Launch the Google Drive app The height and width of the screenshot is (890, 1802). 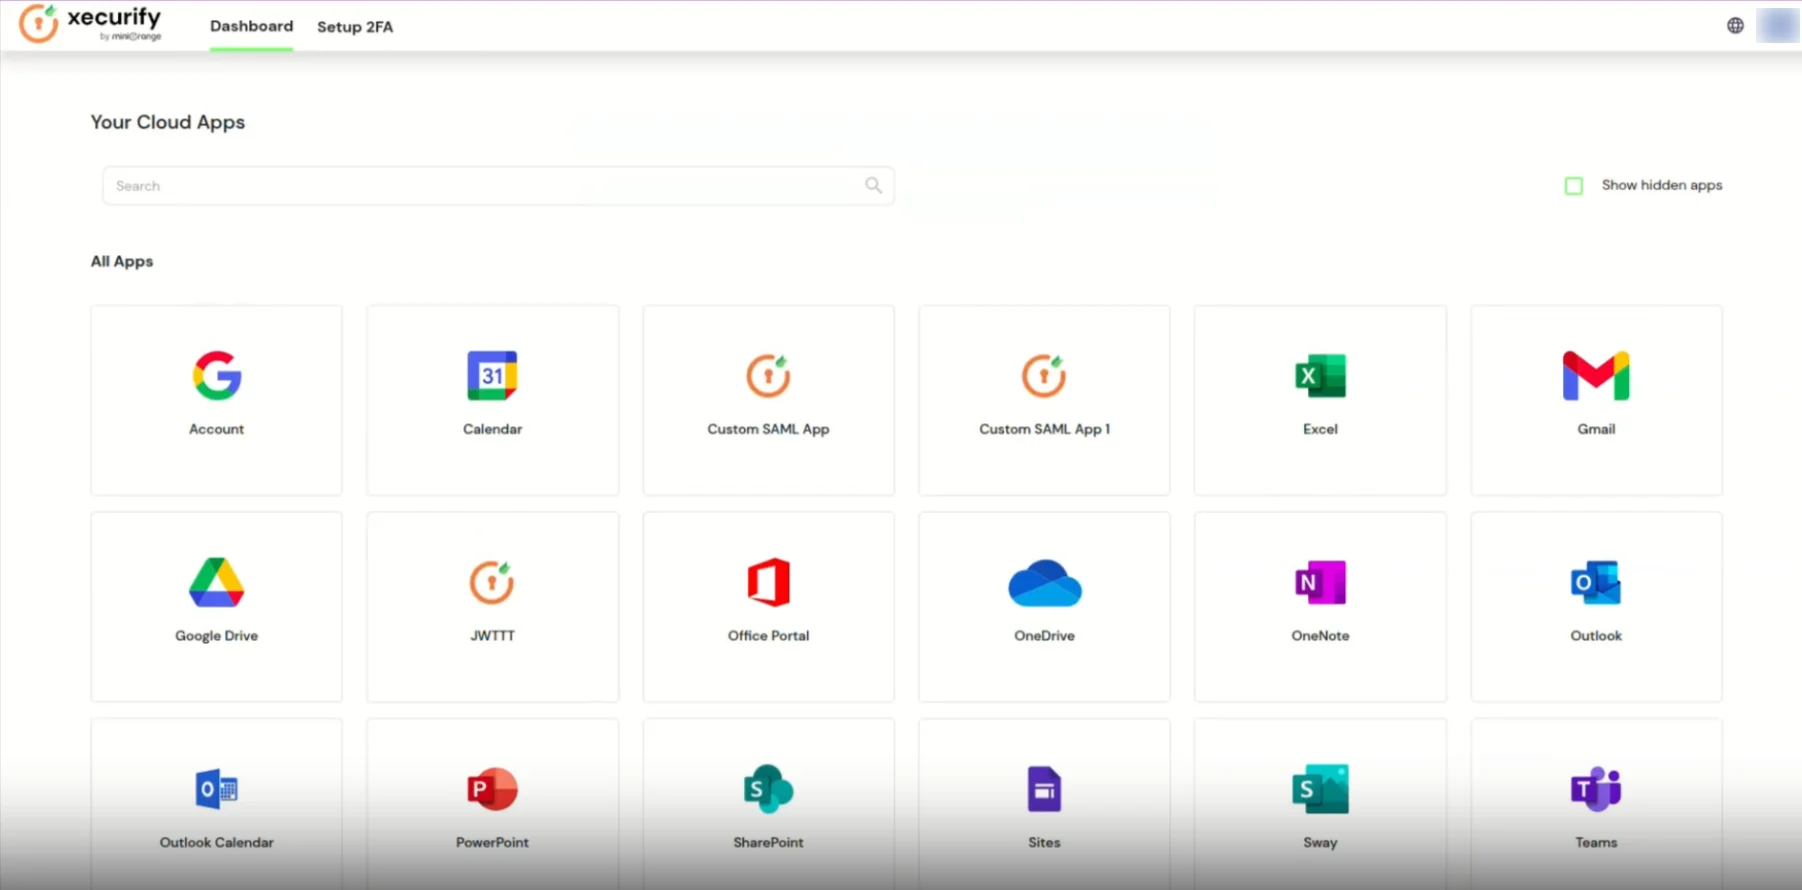click(216, 607)
